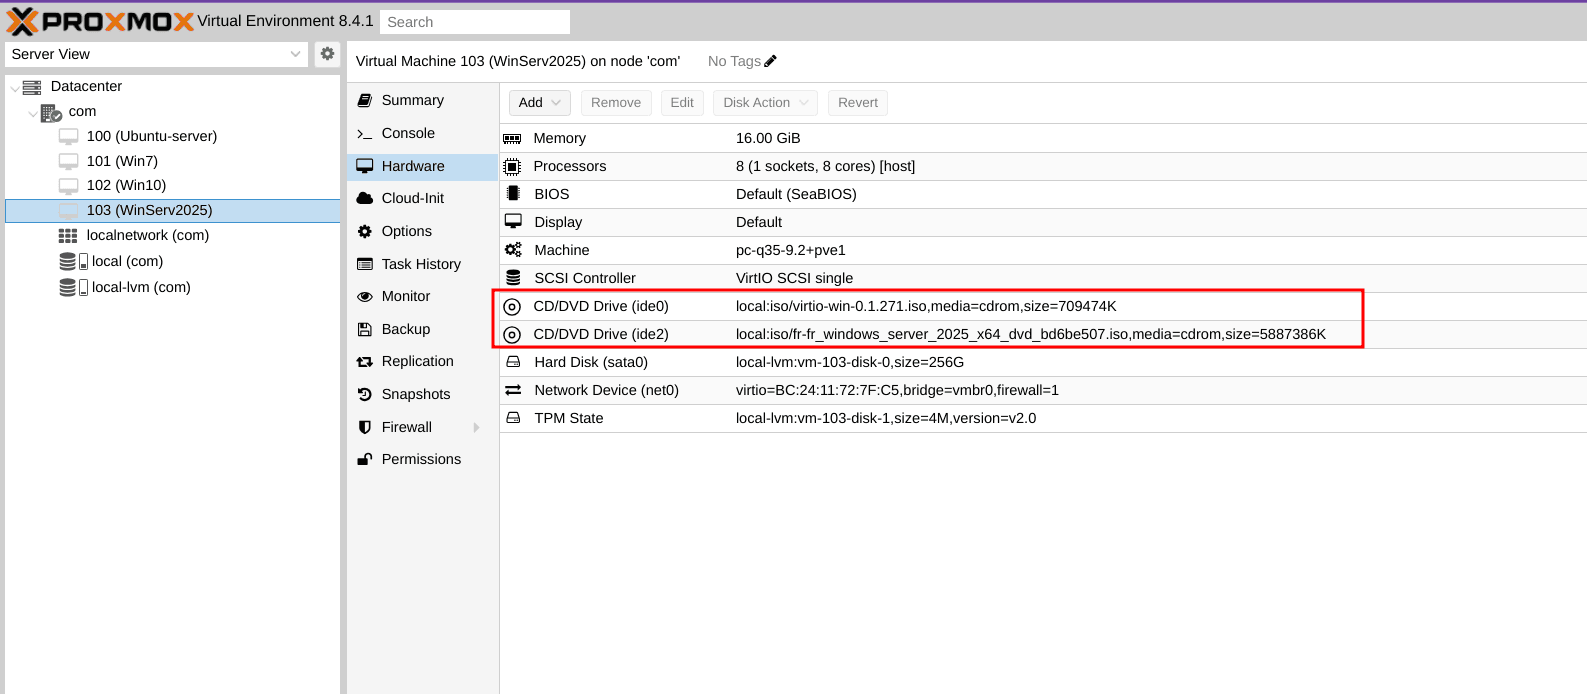Select 100 (Ubuntu-server) in the tree
Viewport: 1587px width, 694px height.
(173, 136)
